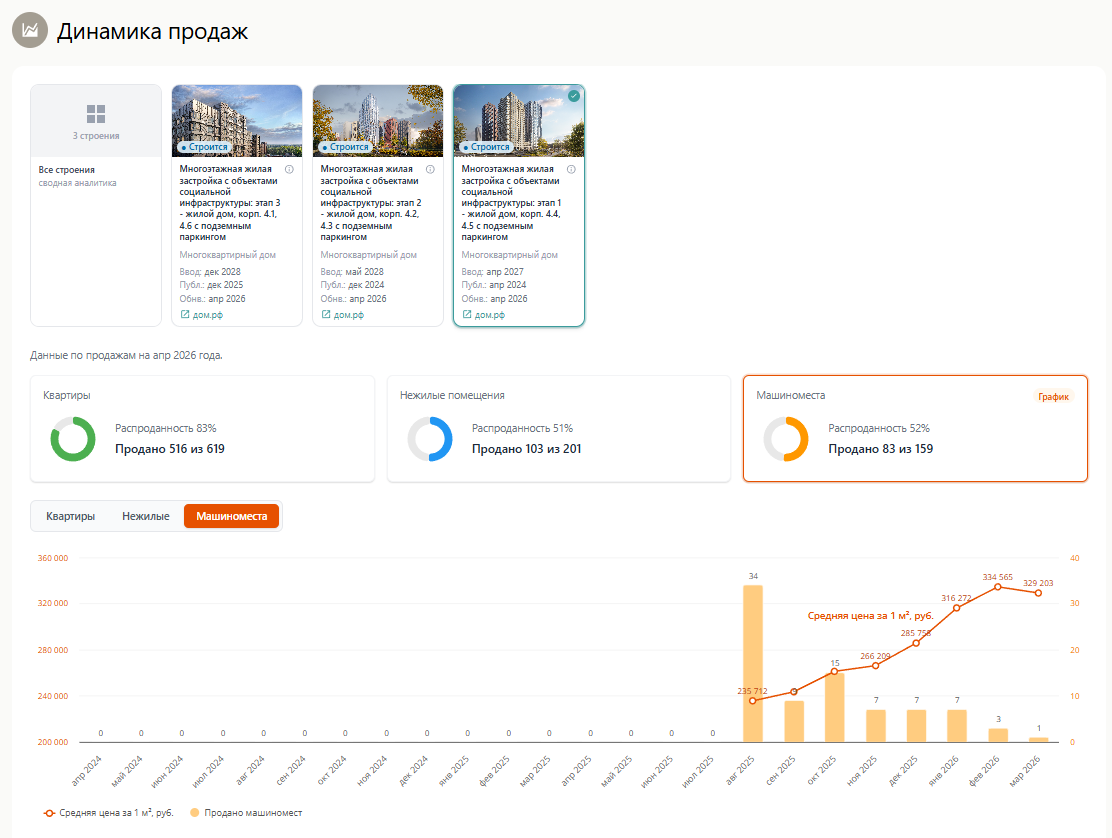
Task: Click the parking orange donut chart icon
Action: [x=786, y=439]
